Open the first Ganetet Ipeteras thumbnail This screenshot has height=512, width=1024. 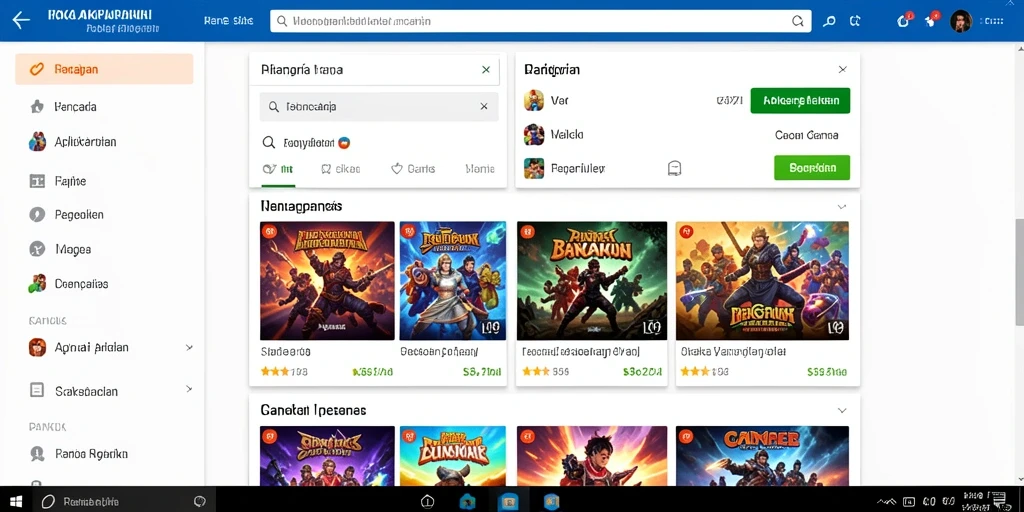[x=327, y=456]
